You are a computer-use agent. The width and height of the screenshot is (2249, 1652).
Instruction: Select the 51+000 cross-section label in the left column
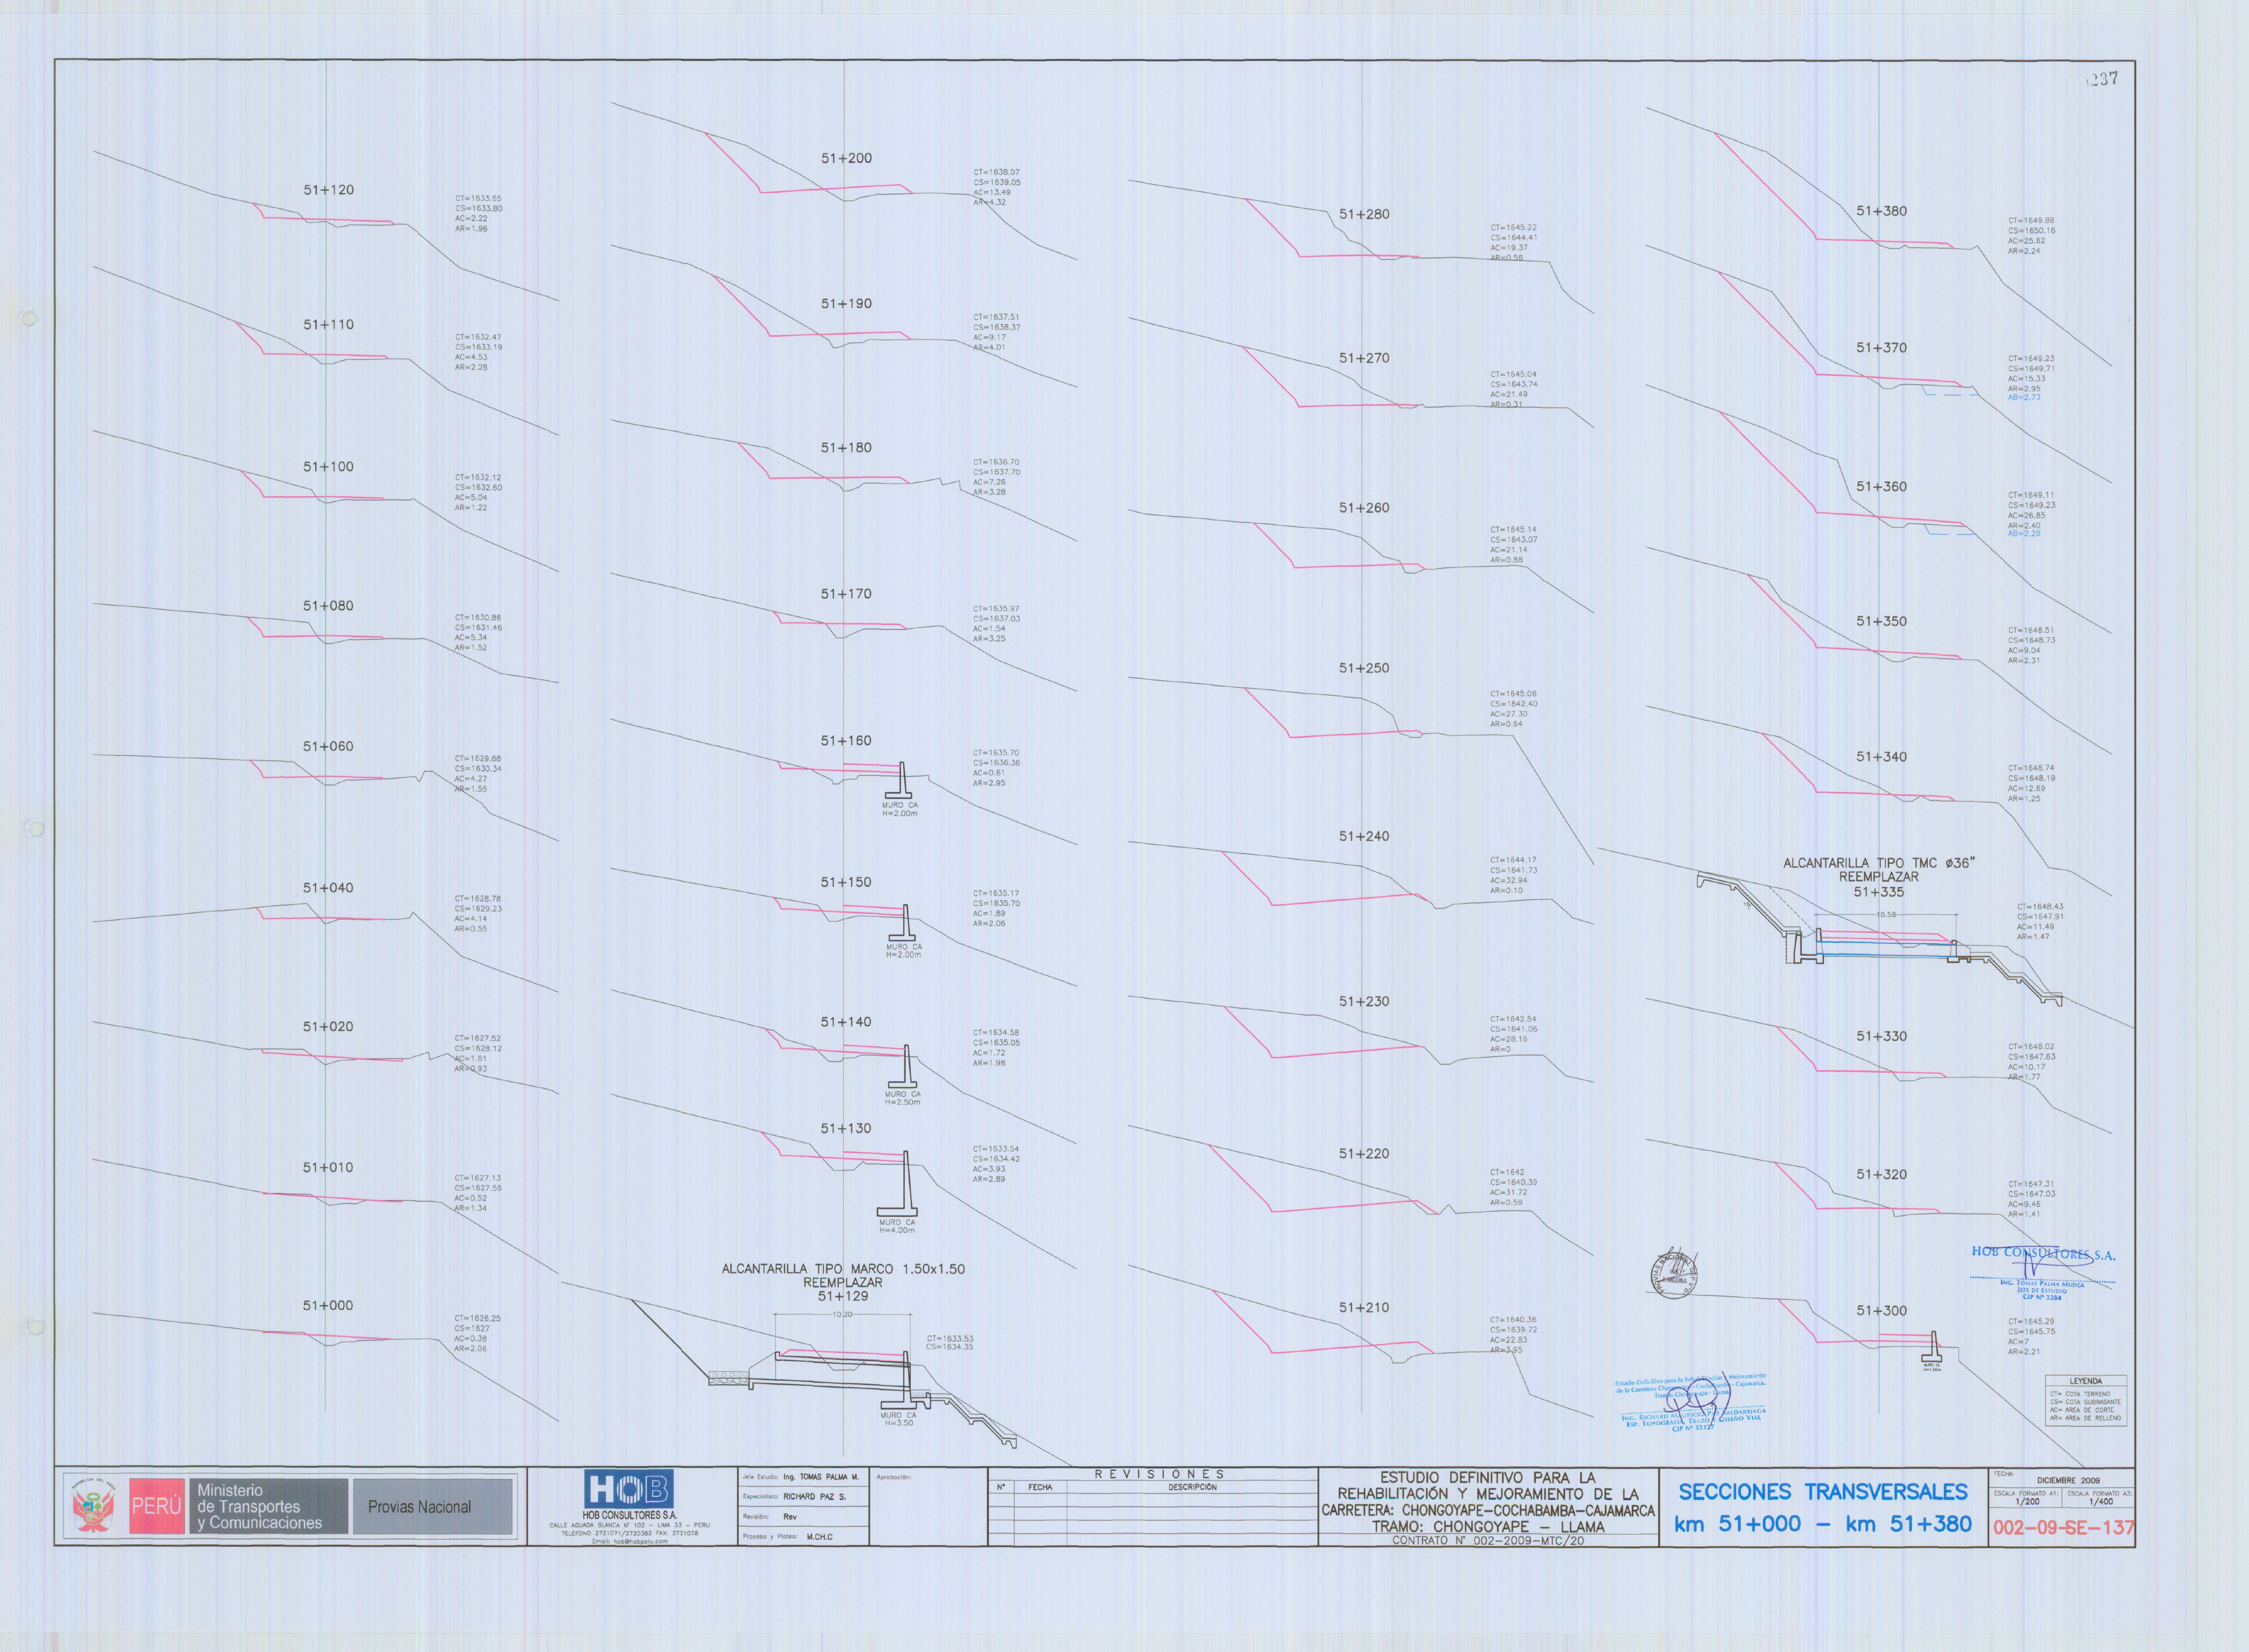click(x=328, y=1306)
